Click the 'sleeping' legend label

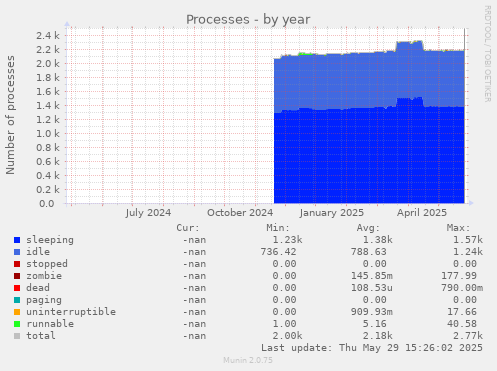point(50,240)
